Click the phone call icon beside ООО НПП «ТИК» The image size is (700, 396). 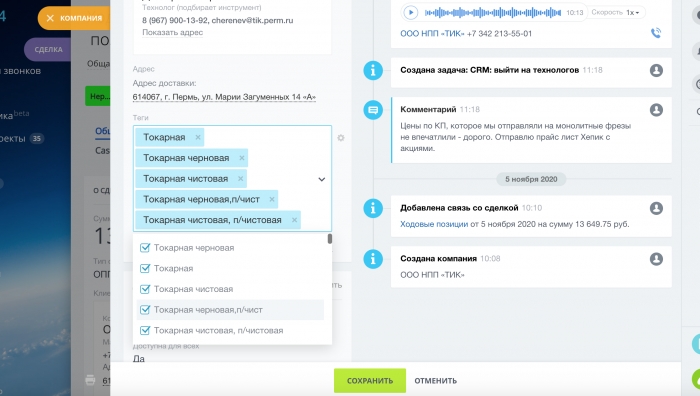(x=656, y=33)
